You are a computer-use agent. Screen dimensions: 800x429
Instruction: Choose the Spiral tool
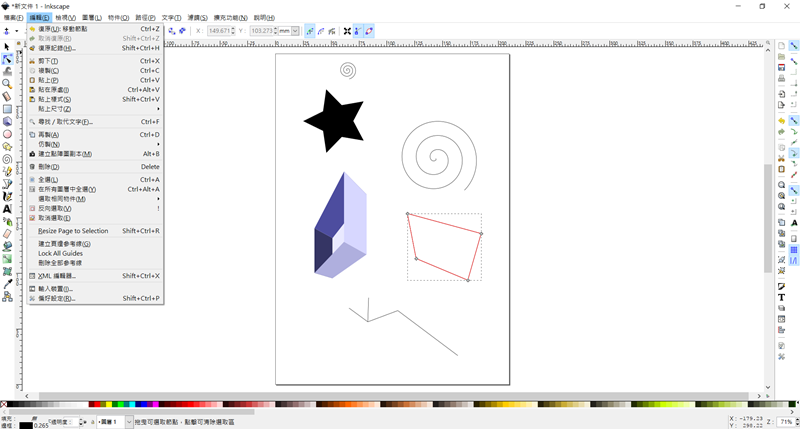tap(7, 159)
